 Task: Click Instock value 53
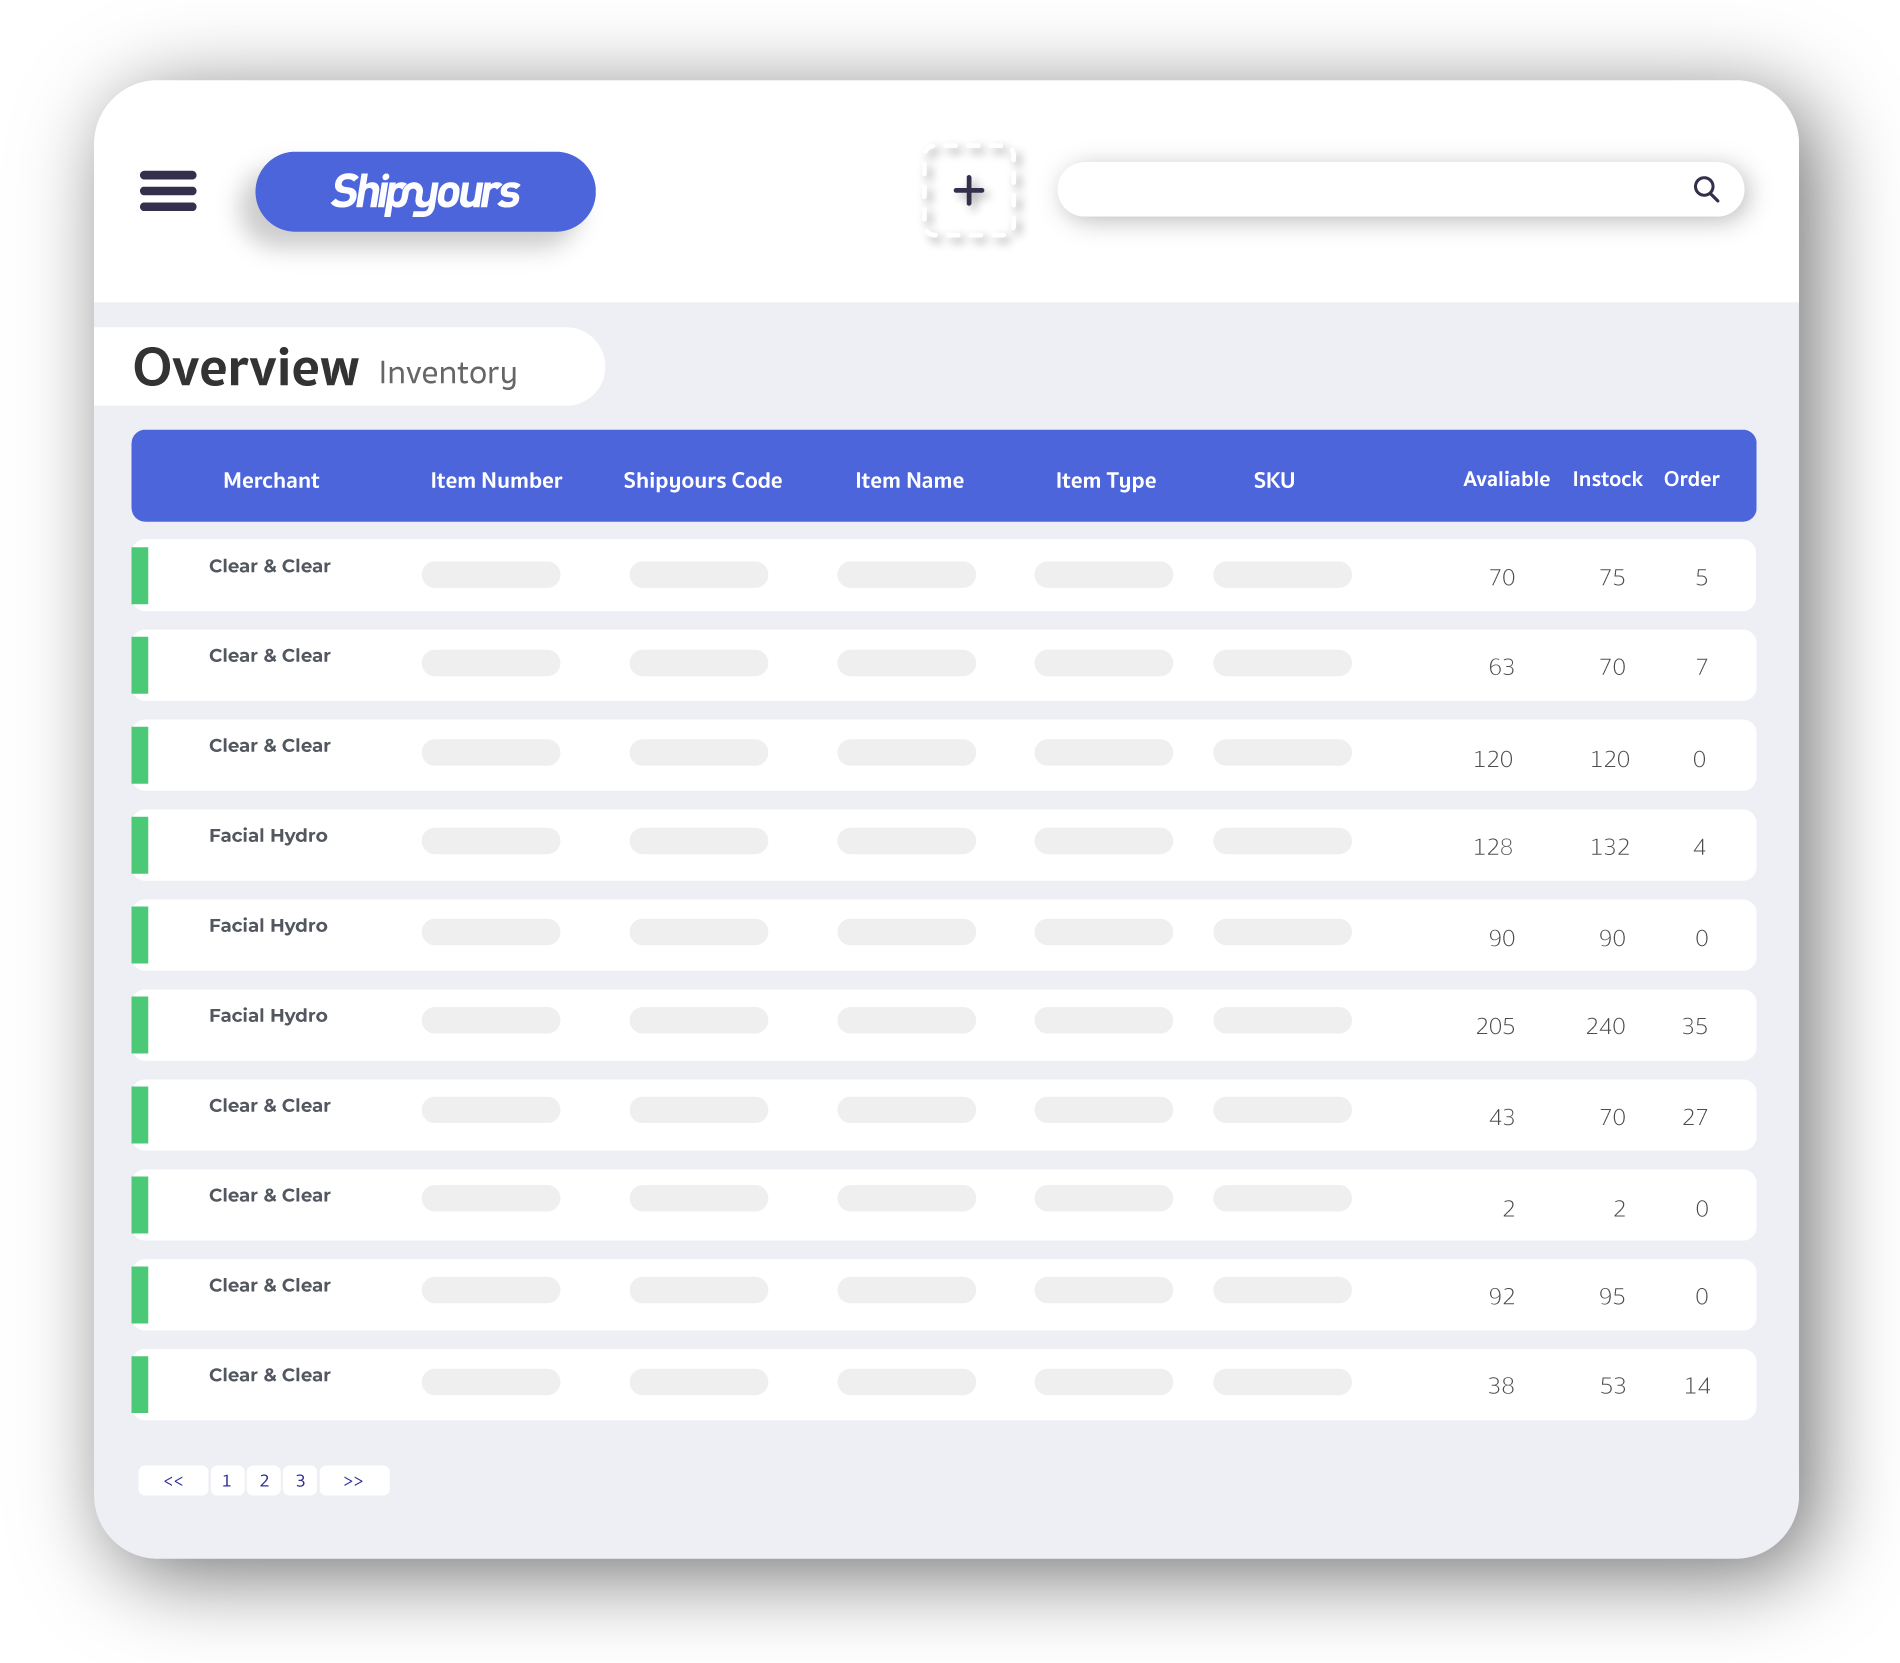(x=1612, y=1386)
